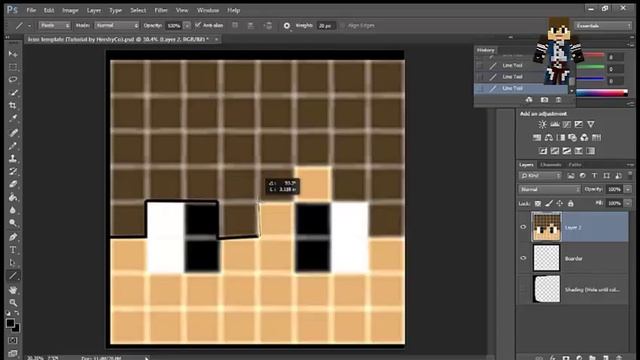Screen dimensions: 640x360
Task: Select the Horizontal Type tool
Action: 13,250
